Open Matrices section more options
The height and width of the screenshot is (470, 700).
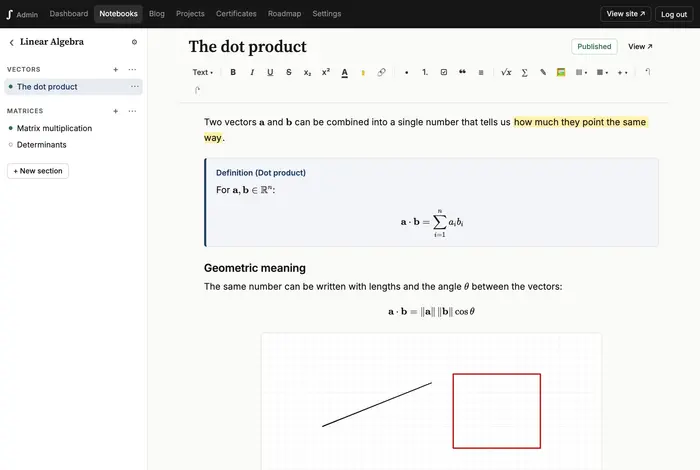pos(132,111)
